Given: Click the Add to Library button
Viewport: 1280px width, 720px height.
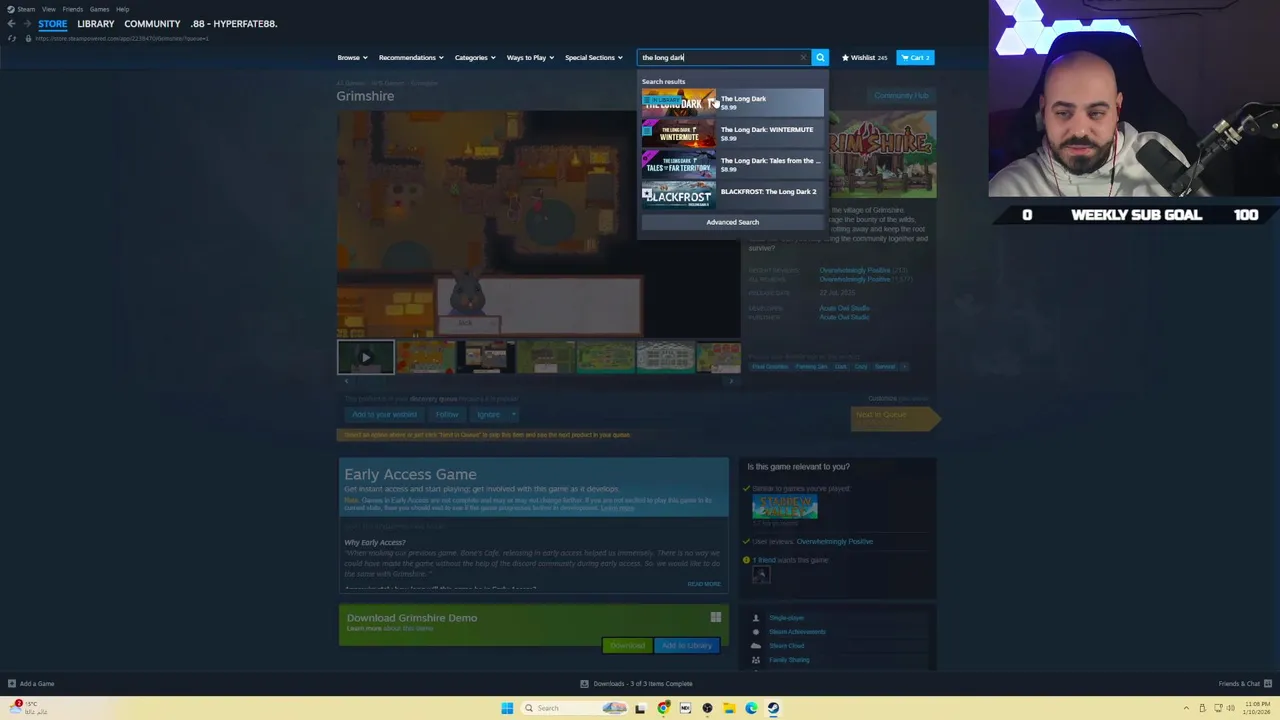Looking at the screenshot, I should [x=686, y=646].
